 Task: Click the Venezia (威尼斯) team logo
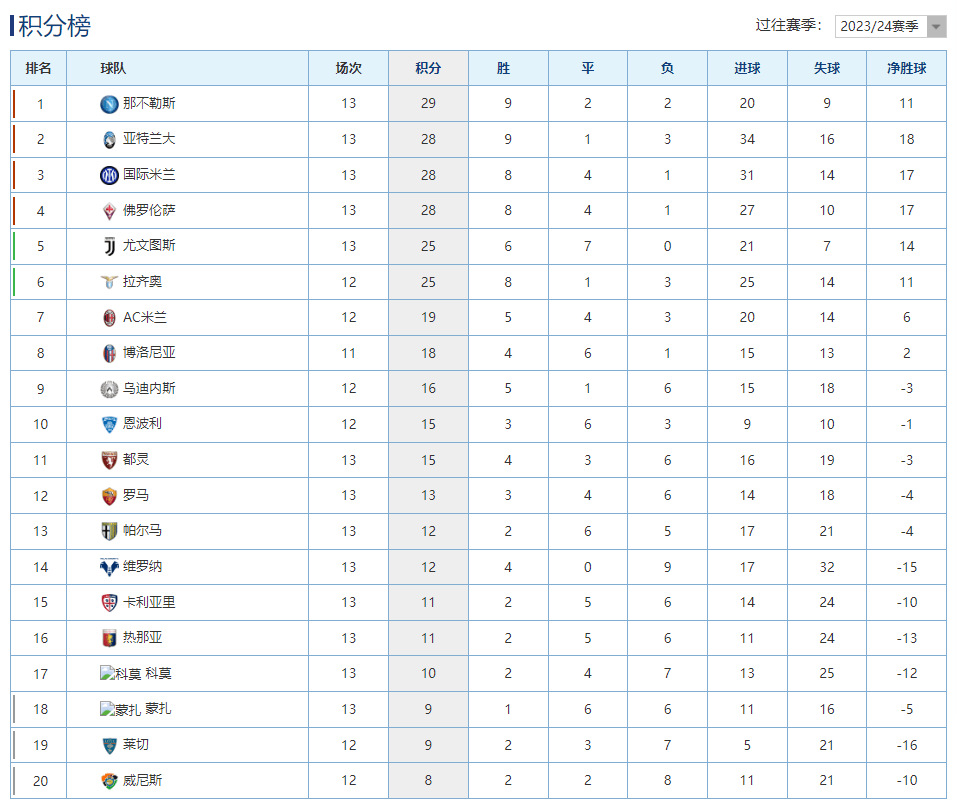[x=109, y=781]
